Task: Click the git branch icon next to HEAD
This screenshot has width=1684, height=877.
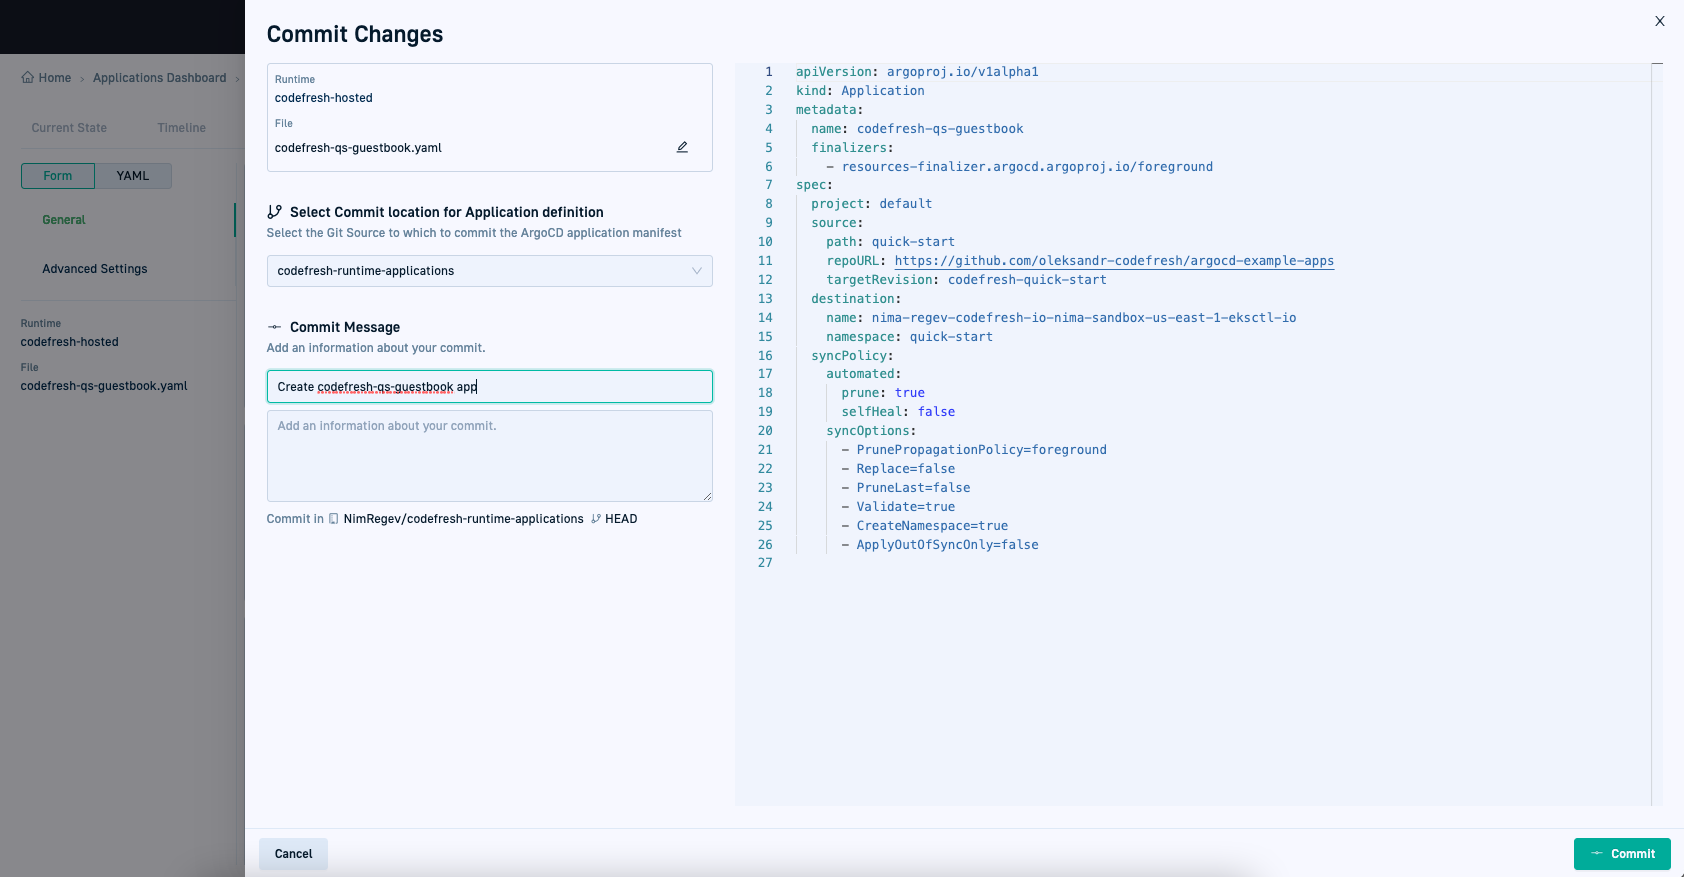Action: click(x=596, y=519)
